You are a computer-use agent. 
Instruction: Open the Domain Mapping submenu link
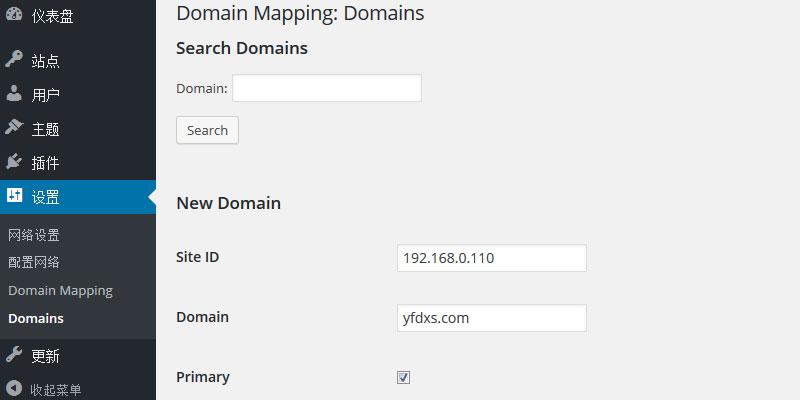60,291
